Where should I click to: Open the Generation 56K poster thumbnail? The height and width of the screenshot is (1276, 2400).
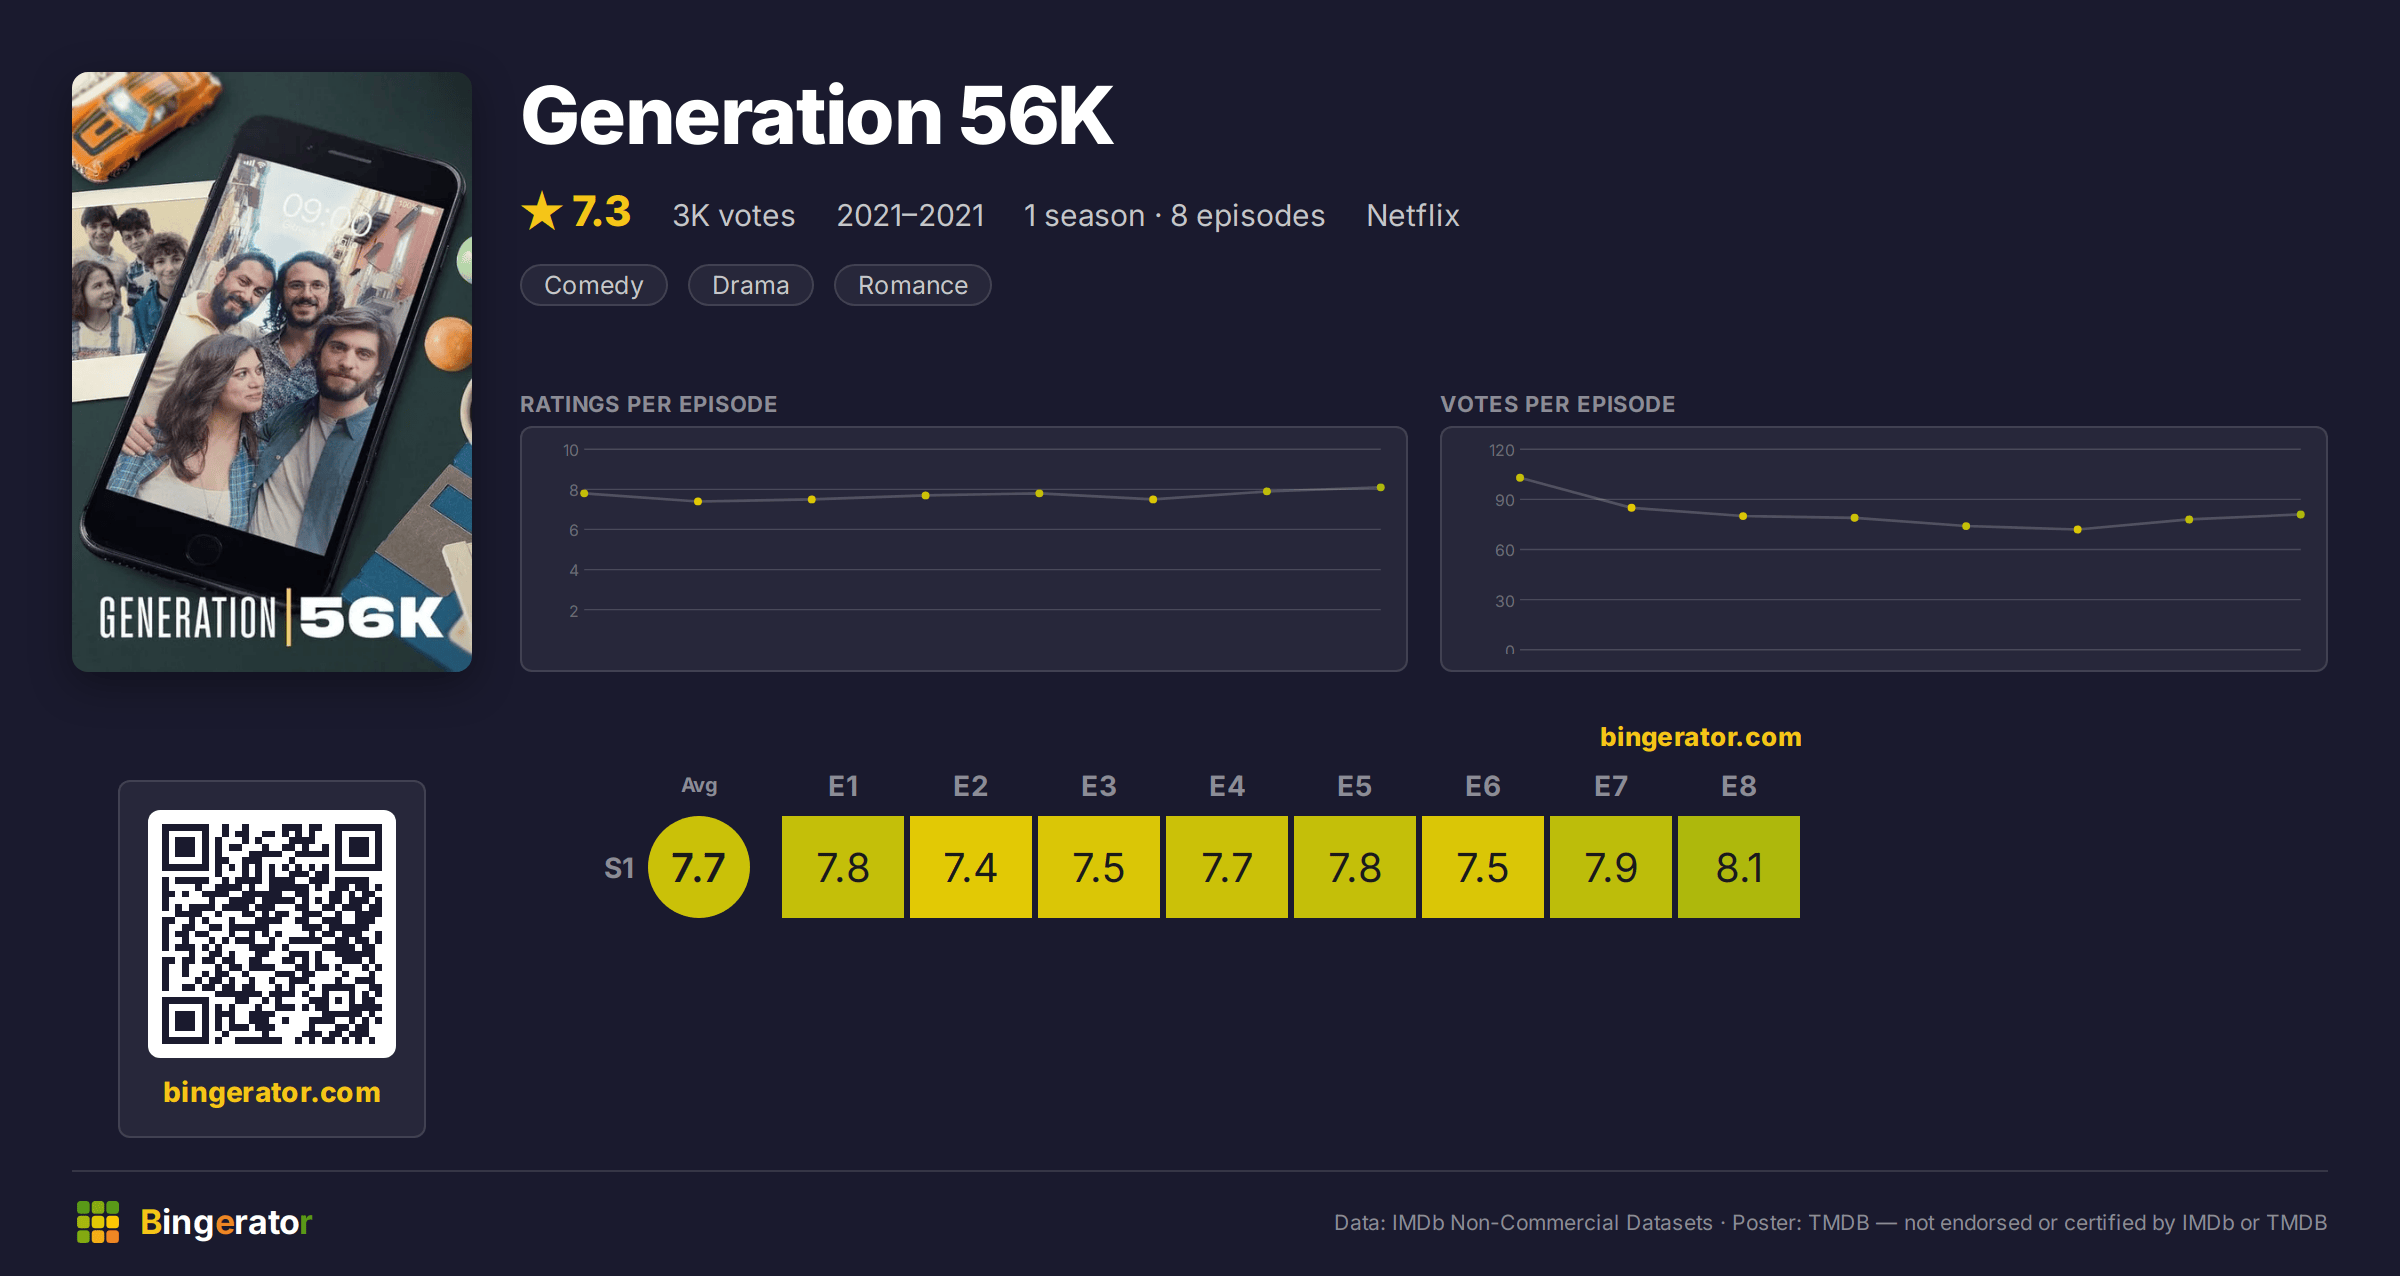click(x=272, y=371)
